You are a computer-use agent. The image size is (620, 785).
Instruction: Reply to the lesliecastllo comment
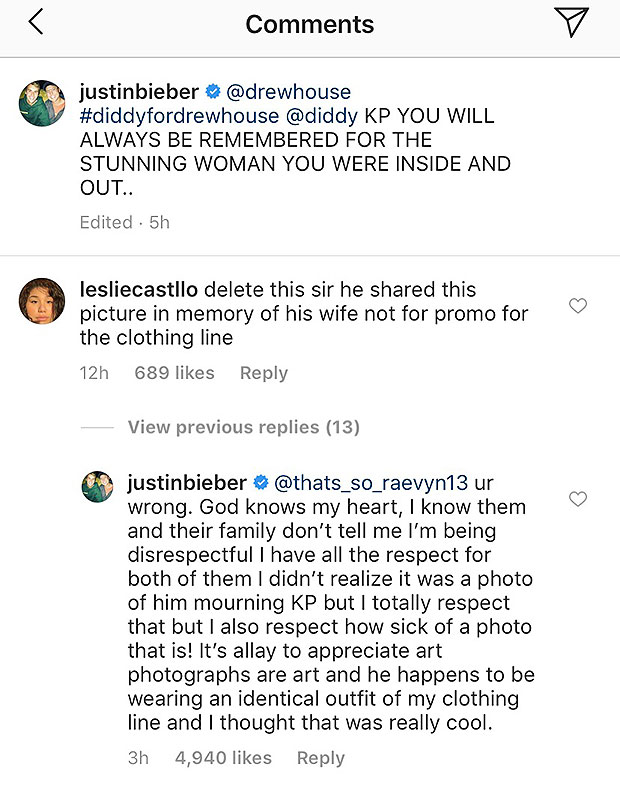click(x=264, y=373)
